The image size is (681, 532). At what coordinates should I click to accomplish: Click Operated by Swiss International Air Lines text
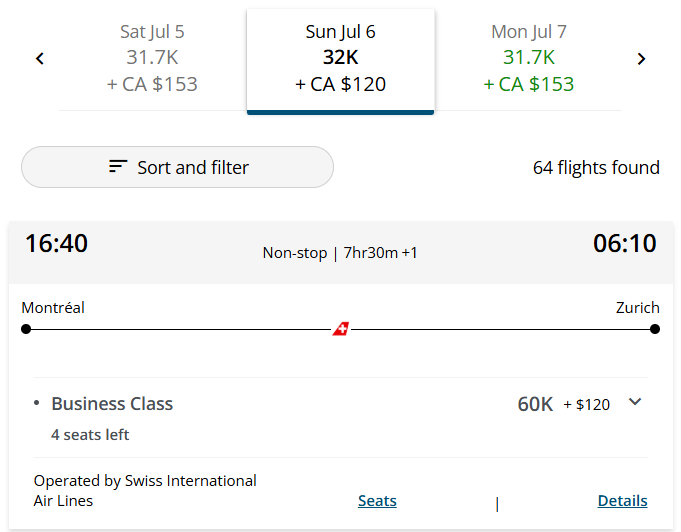click(145, 491)
